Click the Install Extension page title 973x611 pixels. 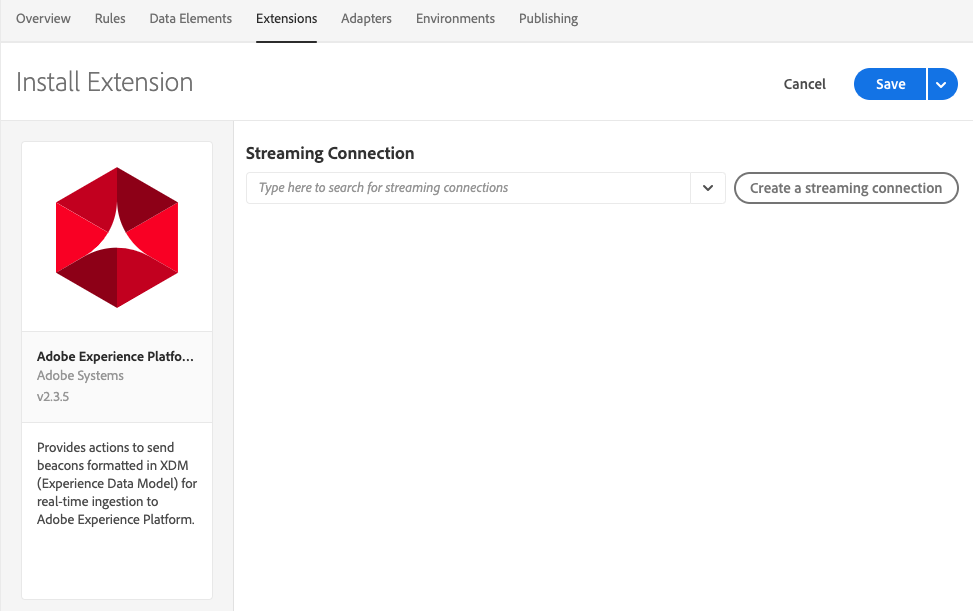pos(105,82)
